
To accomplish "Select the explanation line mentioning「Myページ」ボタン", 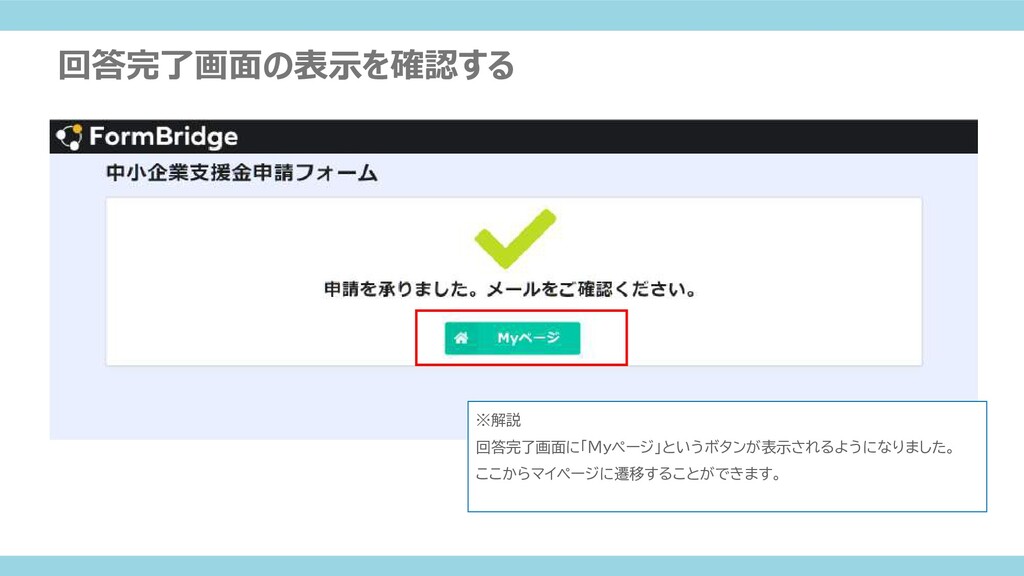I will 716,447.
